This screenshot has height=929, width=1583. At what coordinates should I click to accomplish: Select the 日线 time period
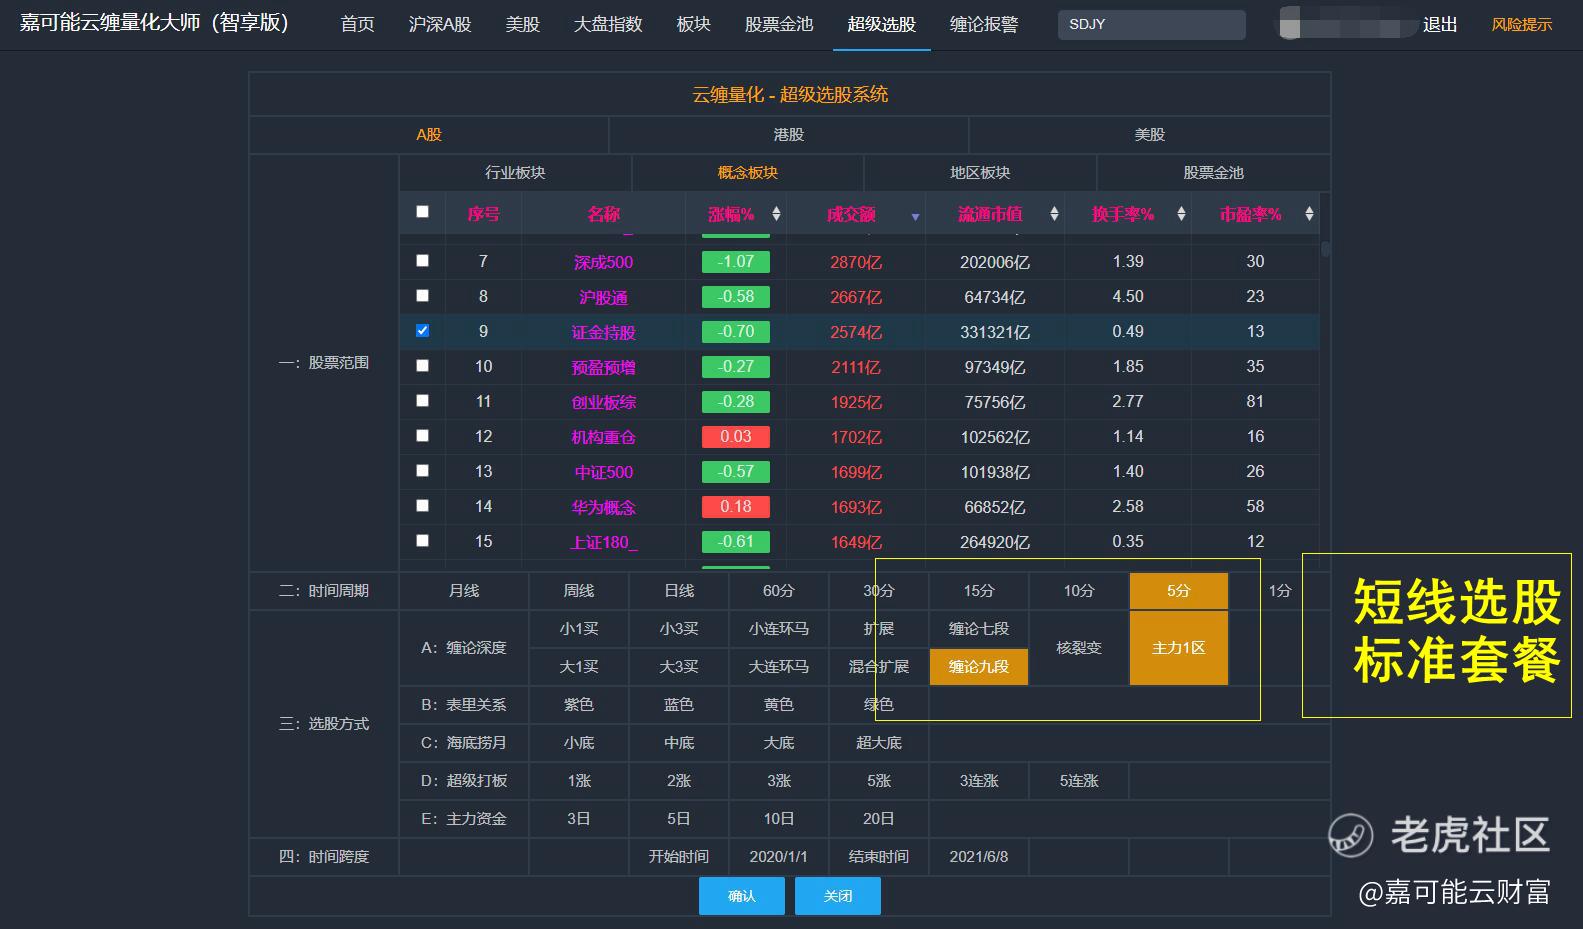pos(679,591)
